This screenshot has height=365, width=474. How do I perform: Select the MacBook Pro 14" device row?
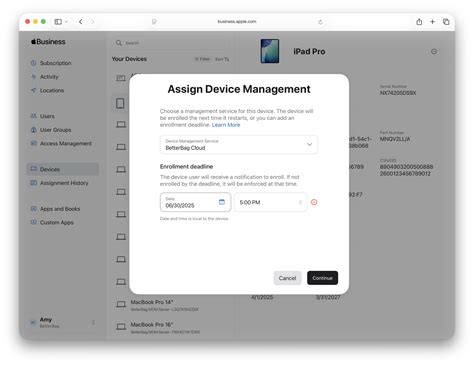172,305
